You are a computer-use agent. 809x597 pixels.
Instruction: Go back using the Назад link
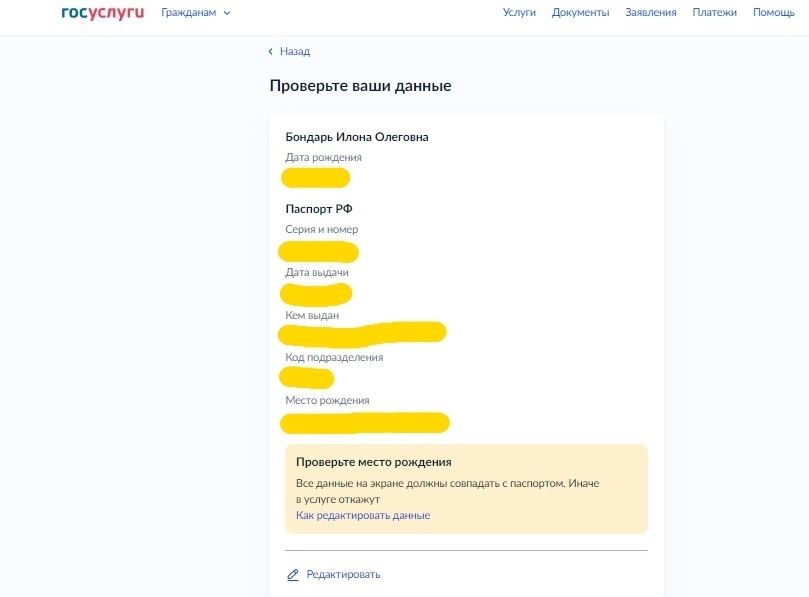[x=293, y=51]
